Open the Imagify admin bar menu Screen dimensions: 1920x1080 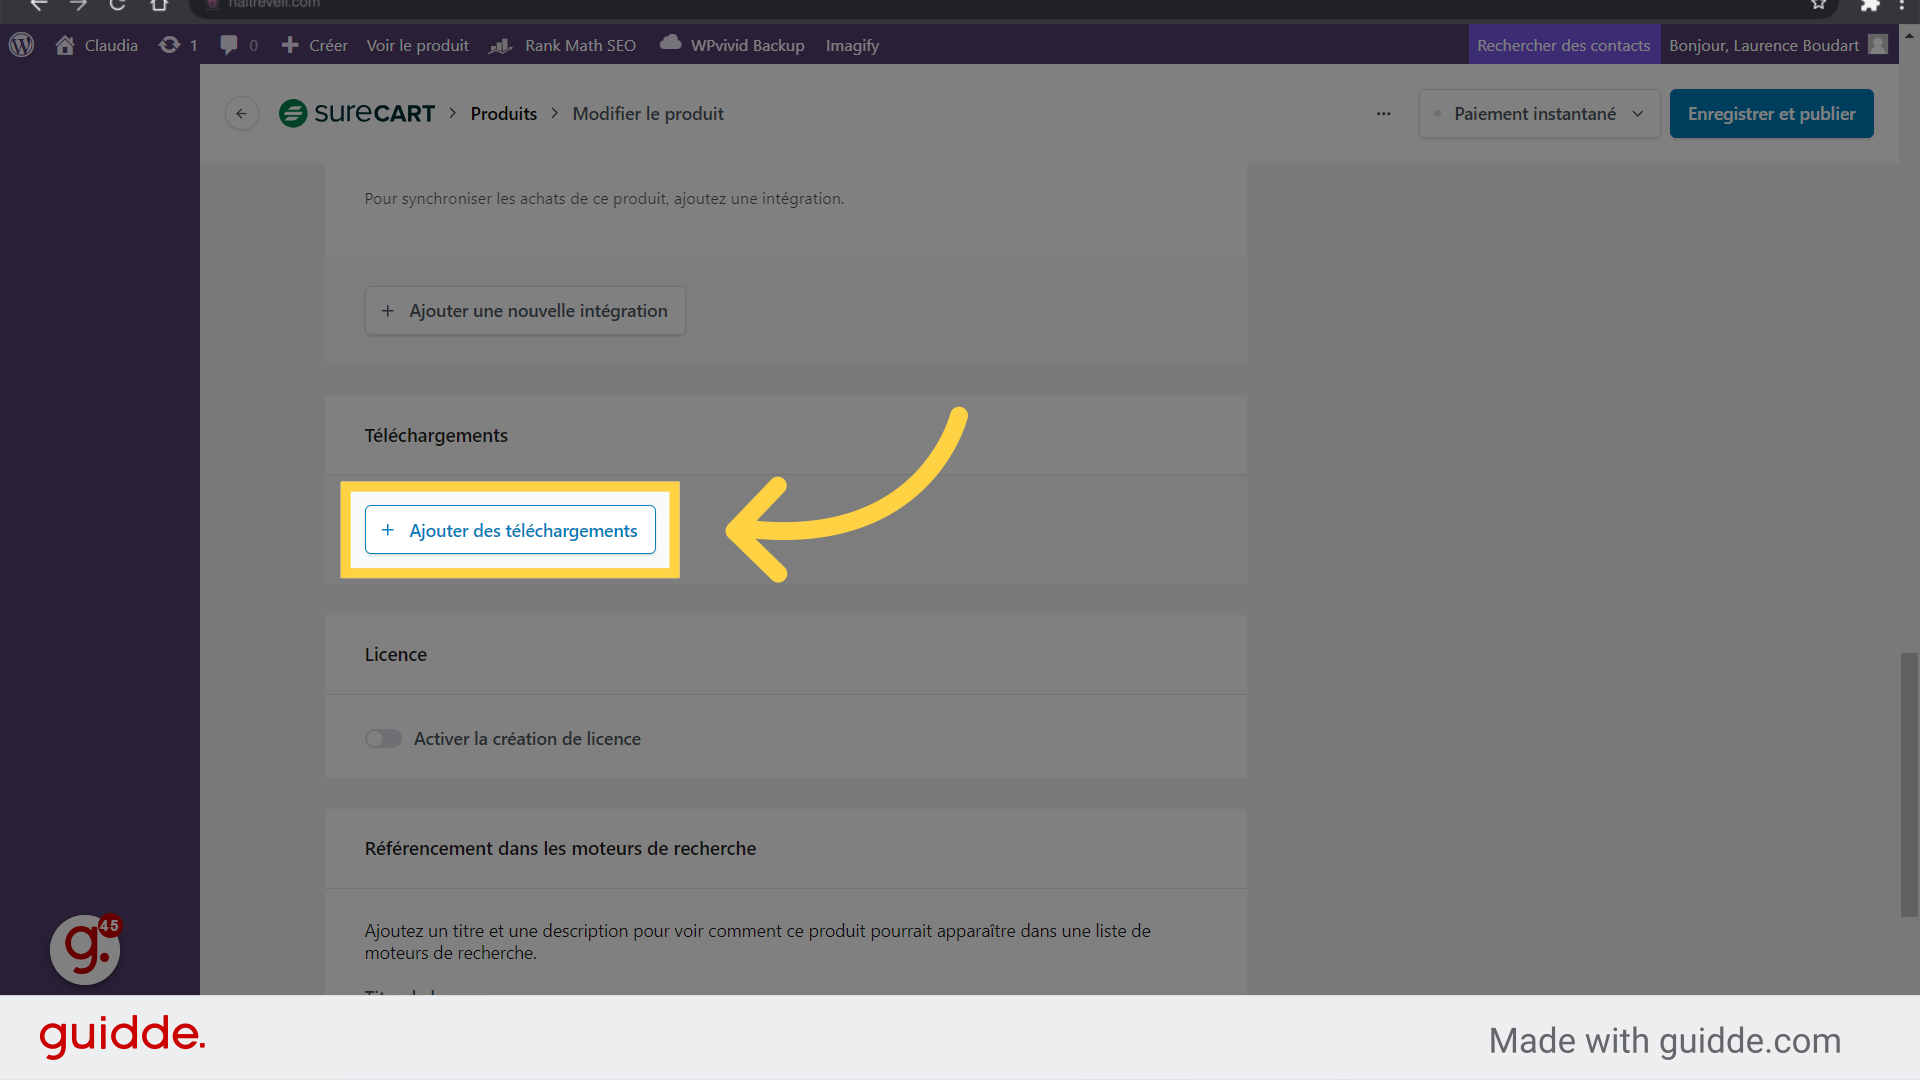pyautogui.click(x=852, y=45)
